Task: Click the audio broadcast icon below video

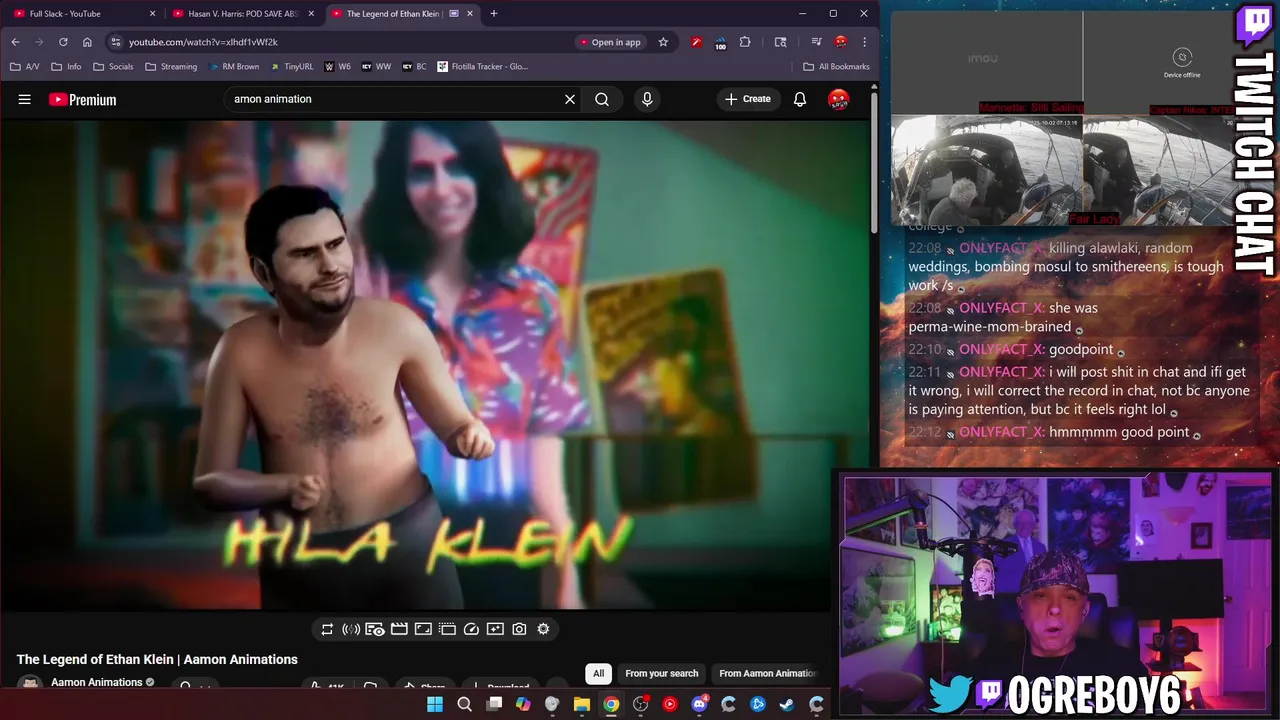Action: pos(351,629)
